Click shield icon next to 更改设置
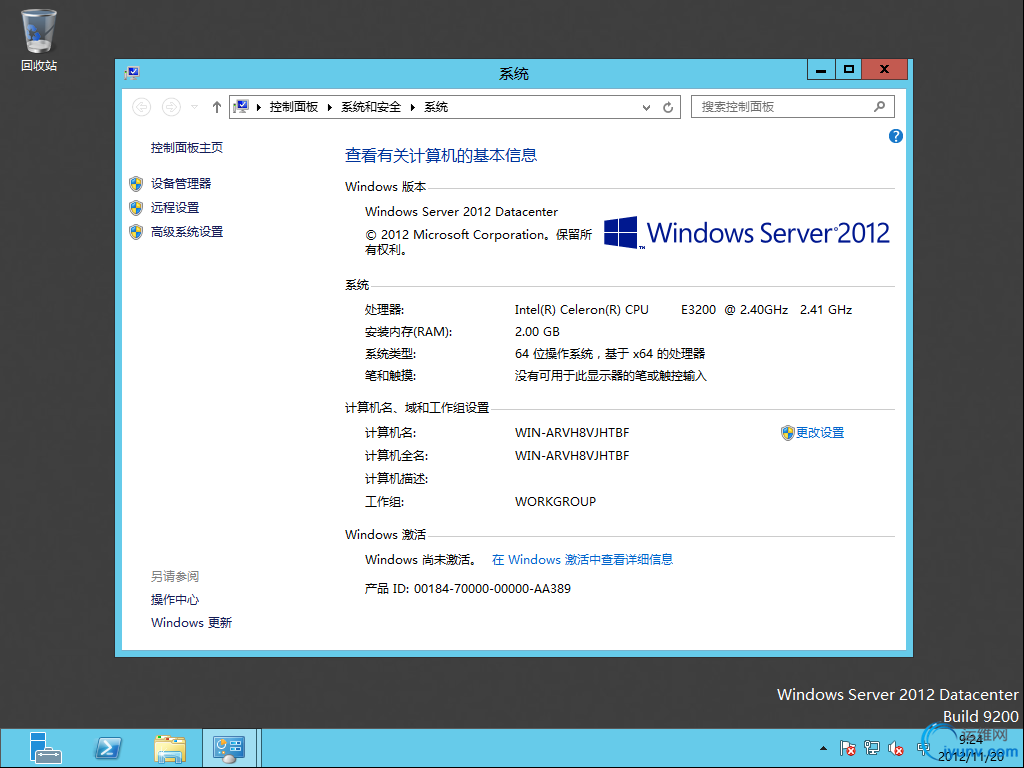Screen dimensions: 1024x768 [788, 432]
